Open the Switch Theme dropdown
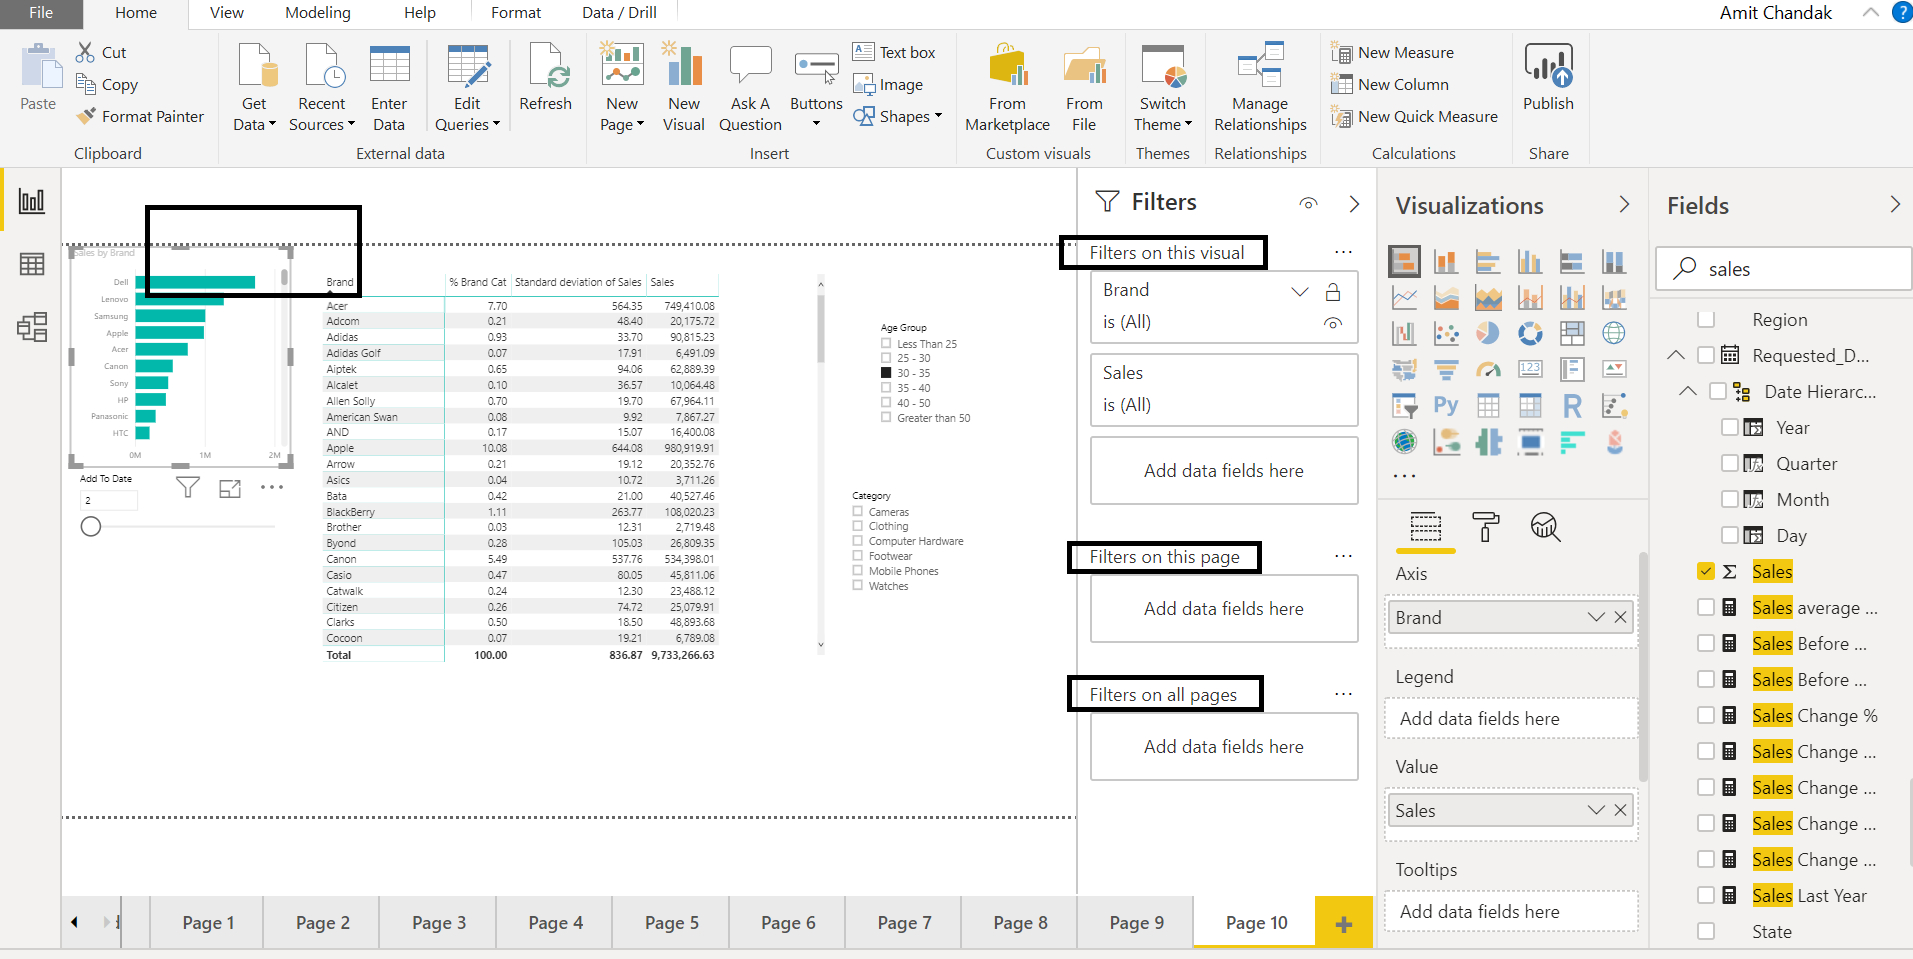The height and width of the screenshot is (959, 1913). (1163, 114)
